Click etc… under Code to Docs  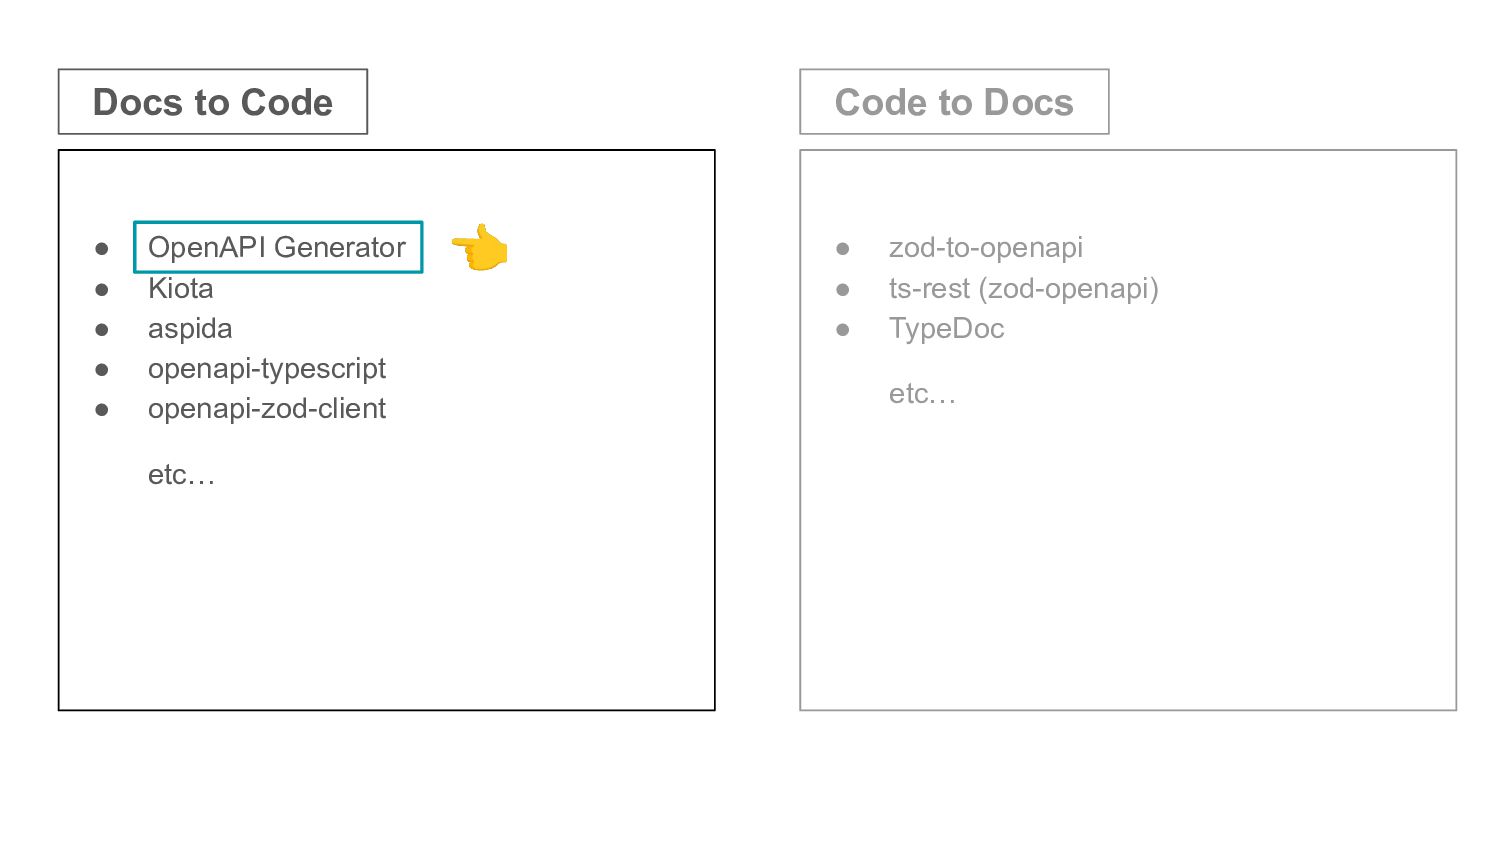pyautogui.click(x=922, y=394)
